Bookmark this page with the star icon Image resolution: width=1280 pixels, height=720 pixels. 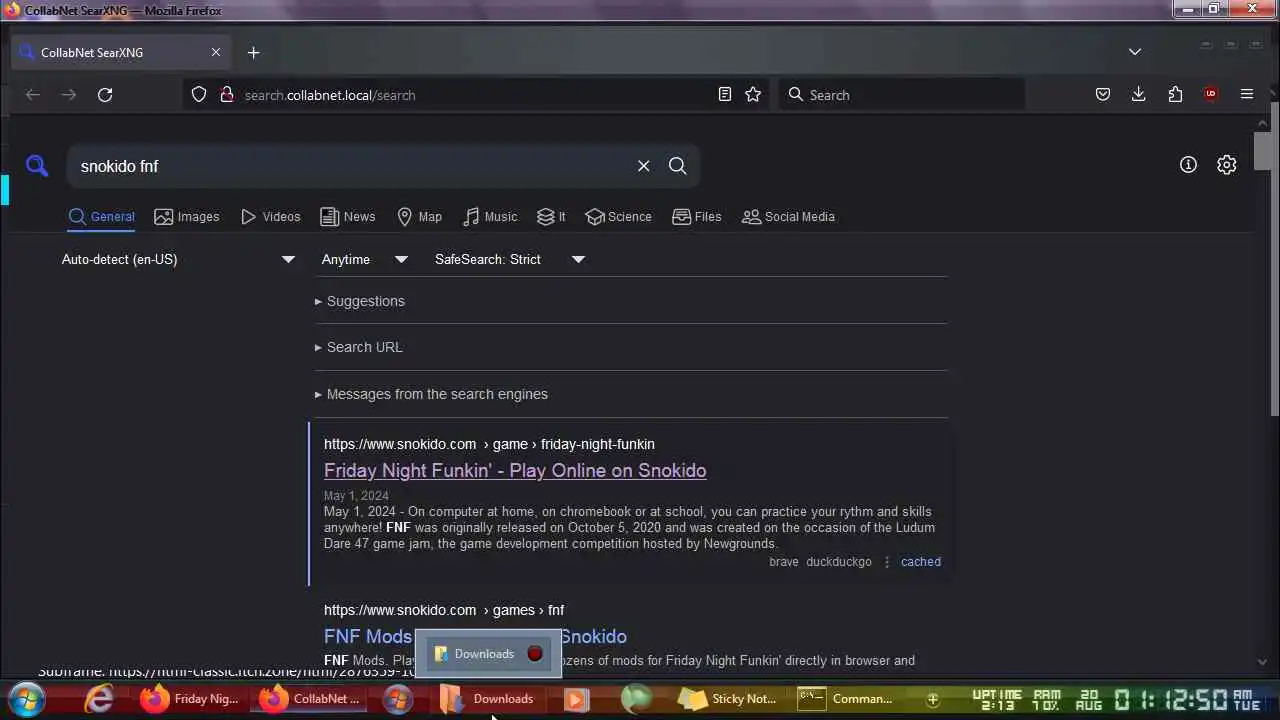[753, 94]
